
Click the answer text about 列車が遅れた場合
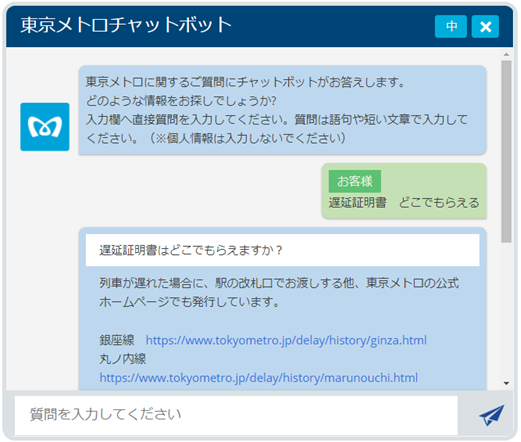(x=279, y=293)
